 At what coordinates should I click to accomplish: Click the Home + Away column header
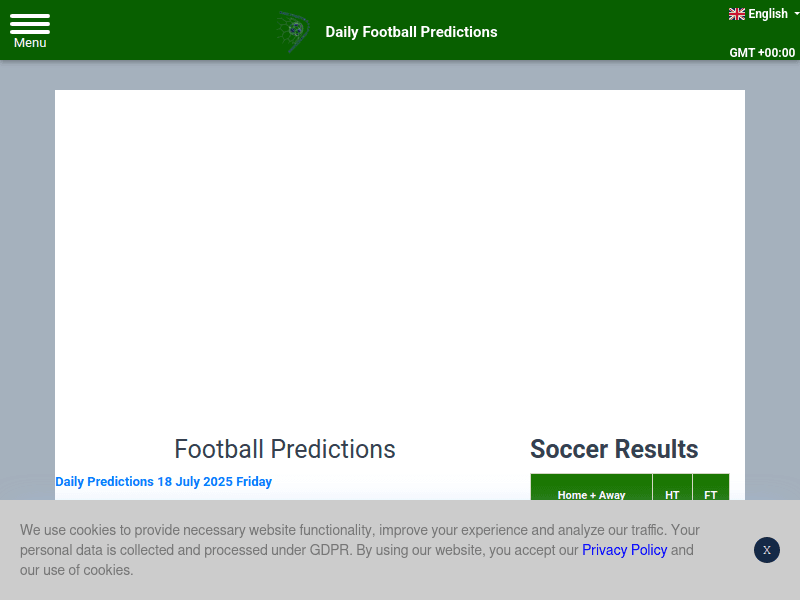tap(590, 494)
